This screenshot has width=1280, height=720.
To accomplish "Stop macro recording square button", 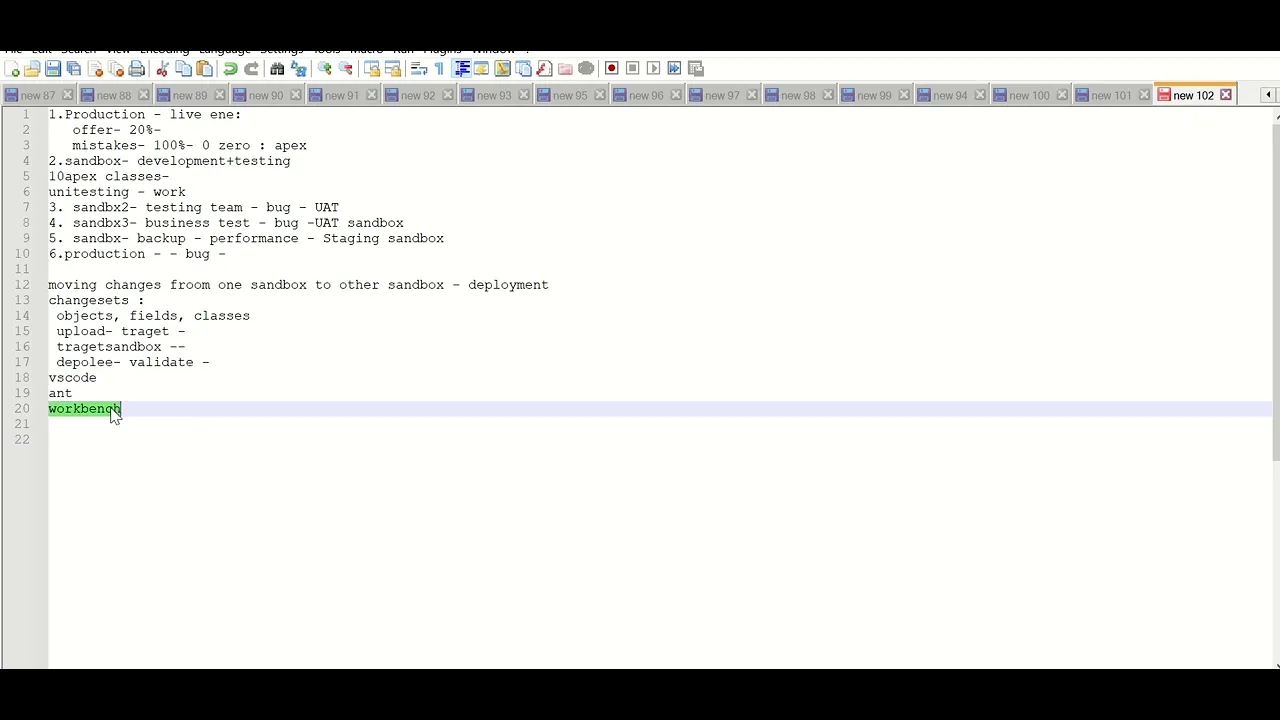I will [x=633, y=68].
